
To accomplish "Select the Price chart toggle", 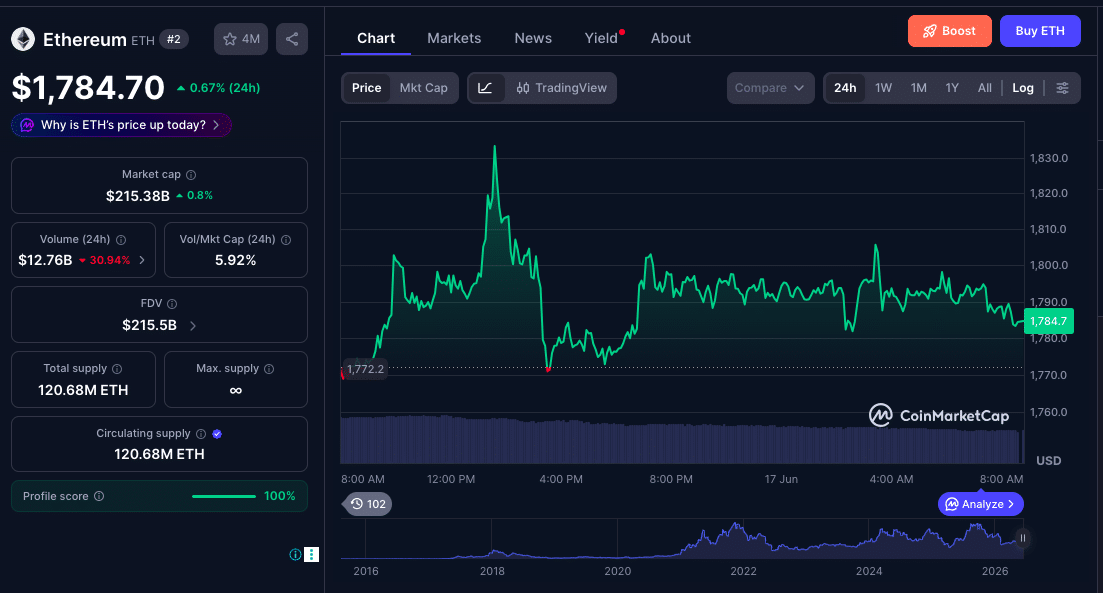I will pos(366,88).
